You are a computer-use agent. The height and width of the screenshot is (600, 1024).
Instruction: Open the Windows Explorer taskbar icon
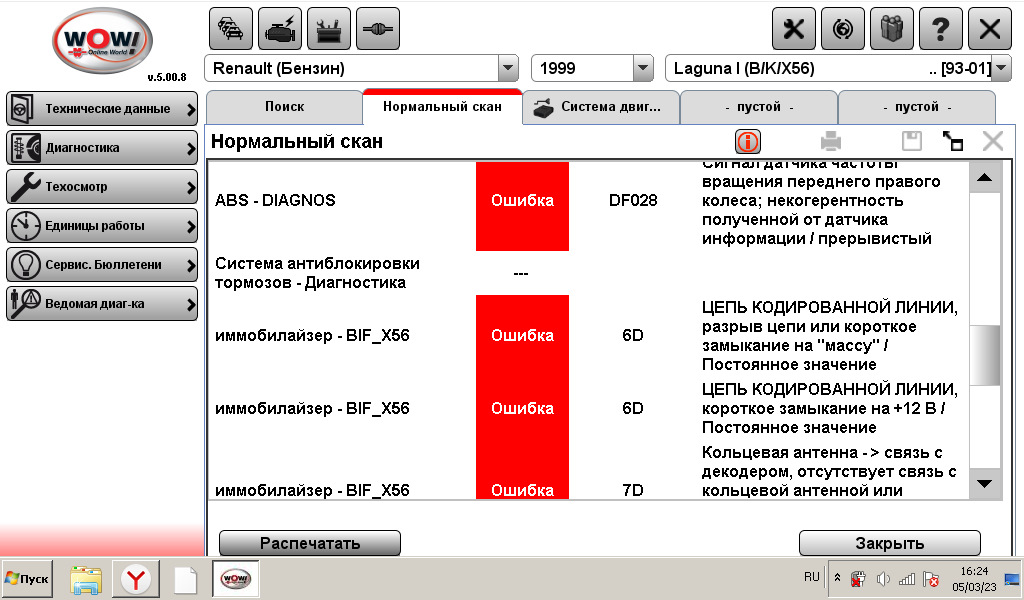(86, 578)
